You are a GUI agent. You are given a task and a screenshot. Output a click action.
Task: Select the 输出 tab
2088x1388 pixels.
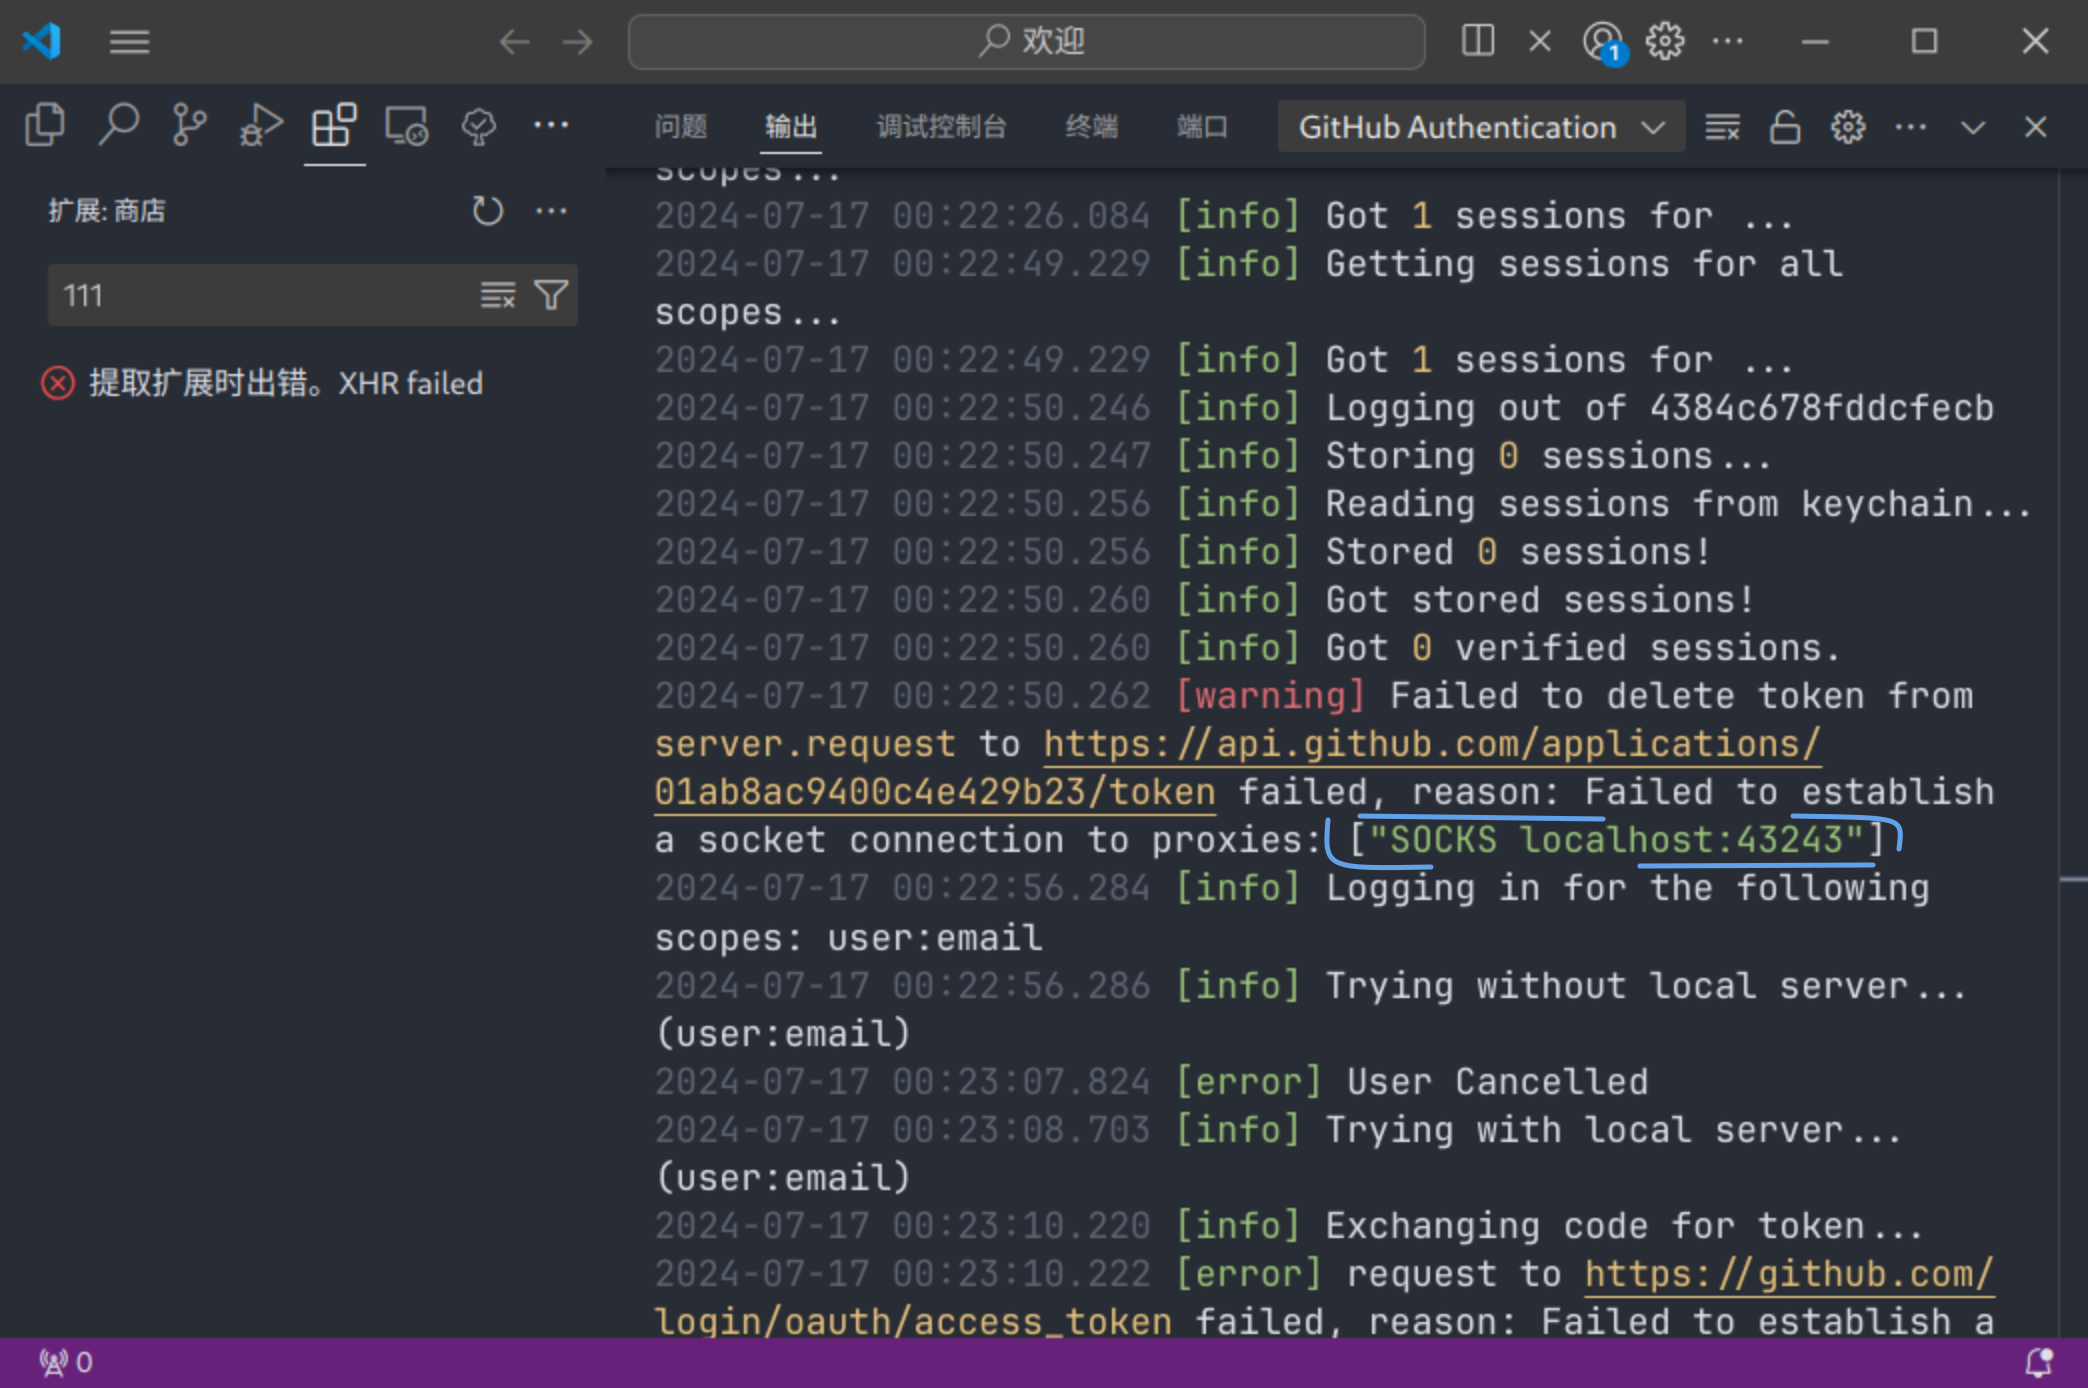pyautogui.click(x=791, y=127)
